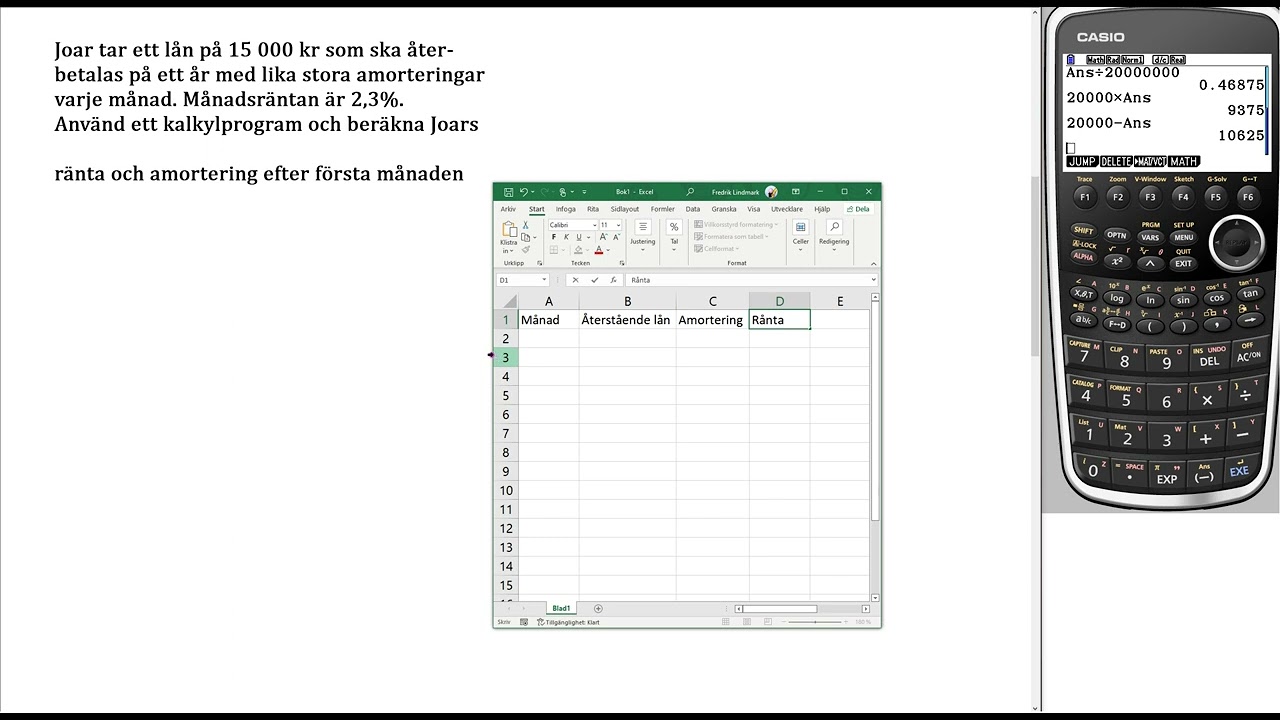This screenshot has height=720, width=1280.
Task: Select column header C
Action: pyautogui.click(x=712, y=301)
